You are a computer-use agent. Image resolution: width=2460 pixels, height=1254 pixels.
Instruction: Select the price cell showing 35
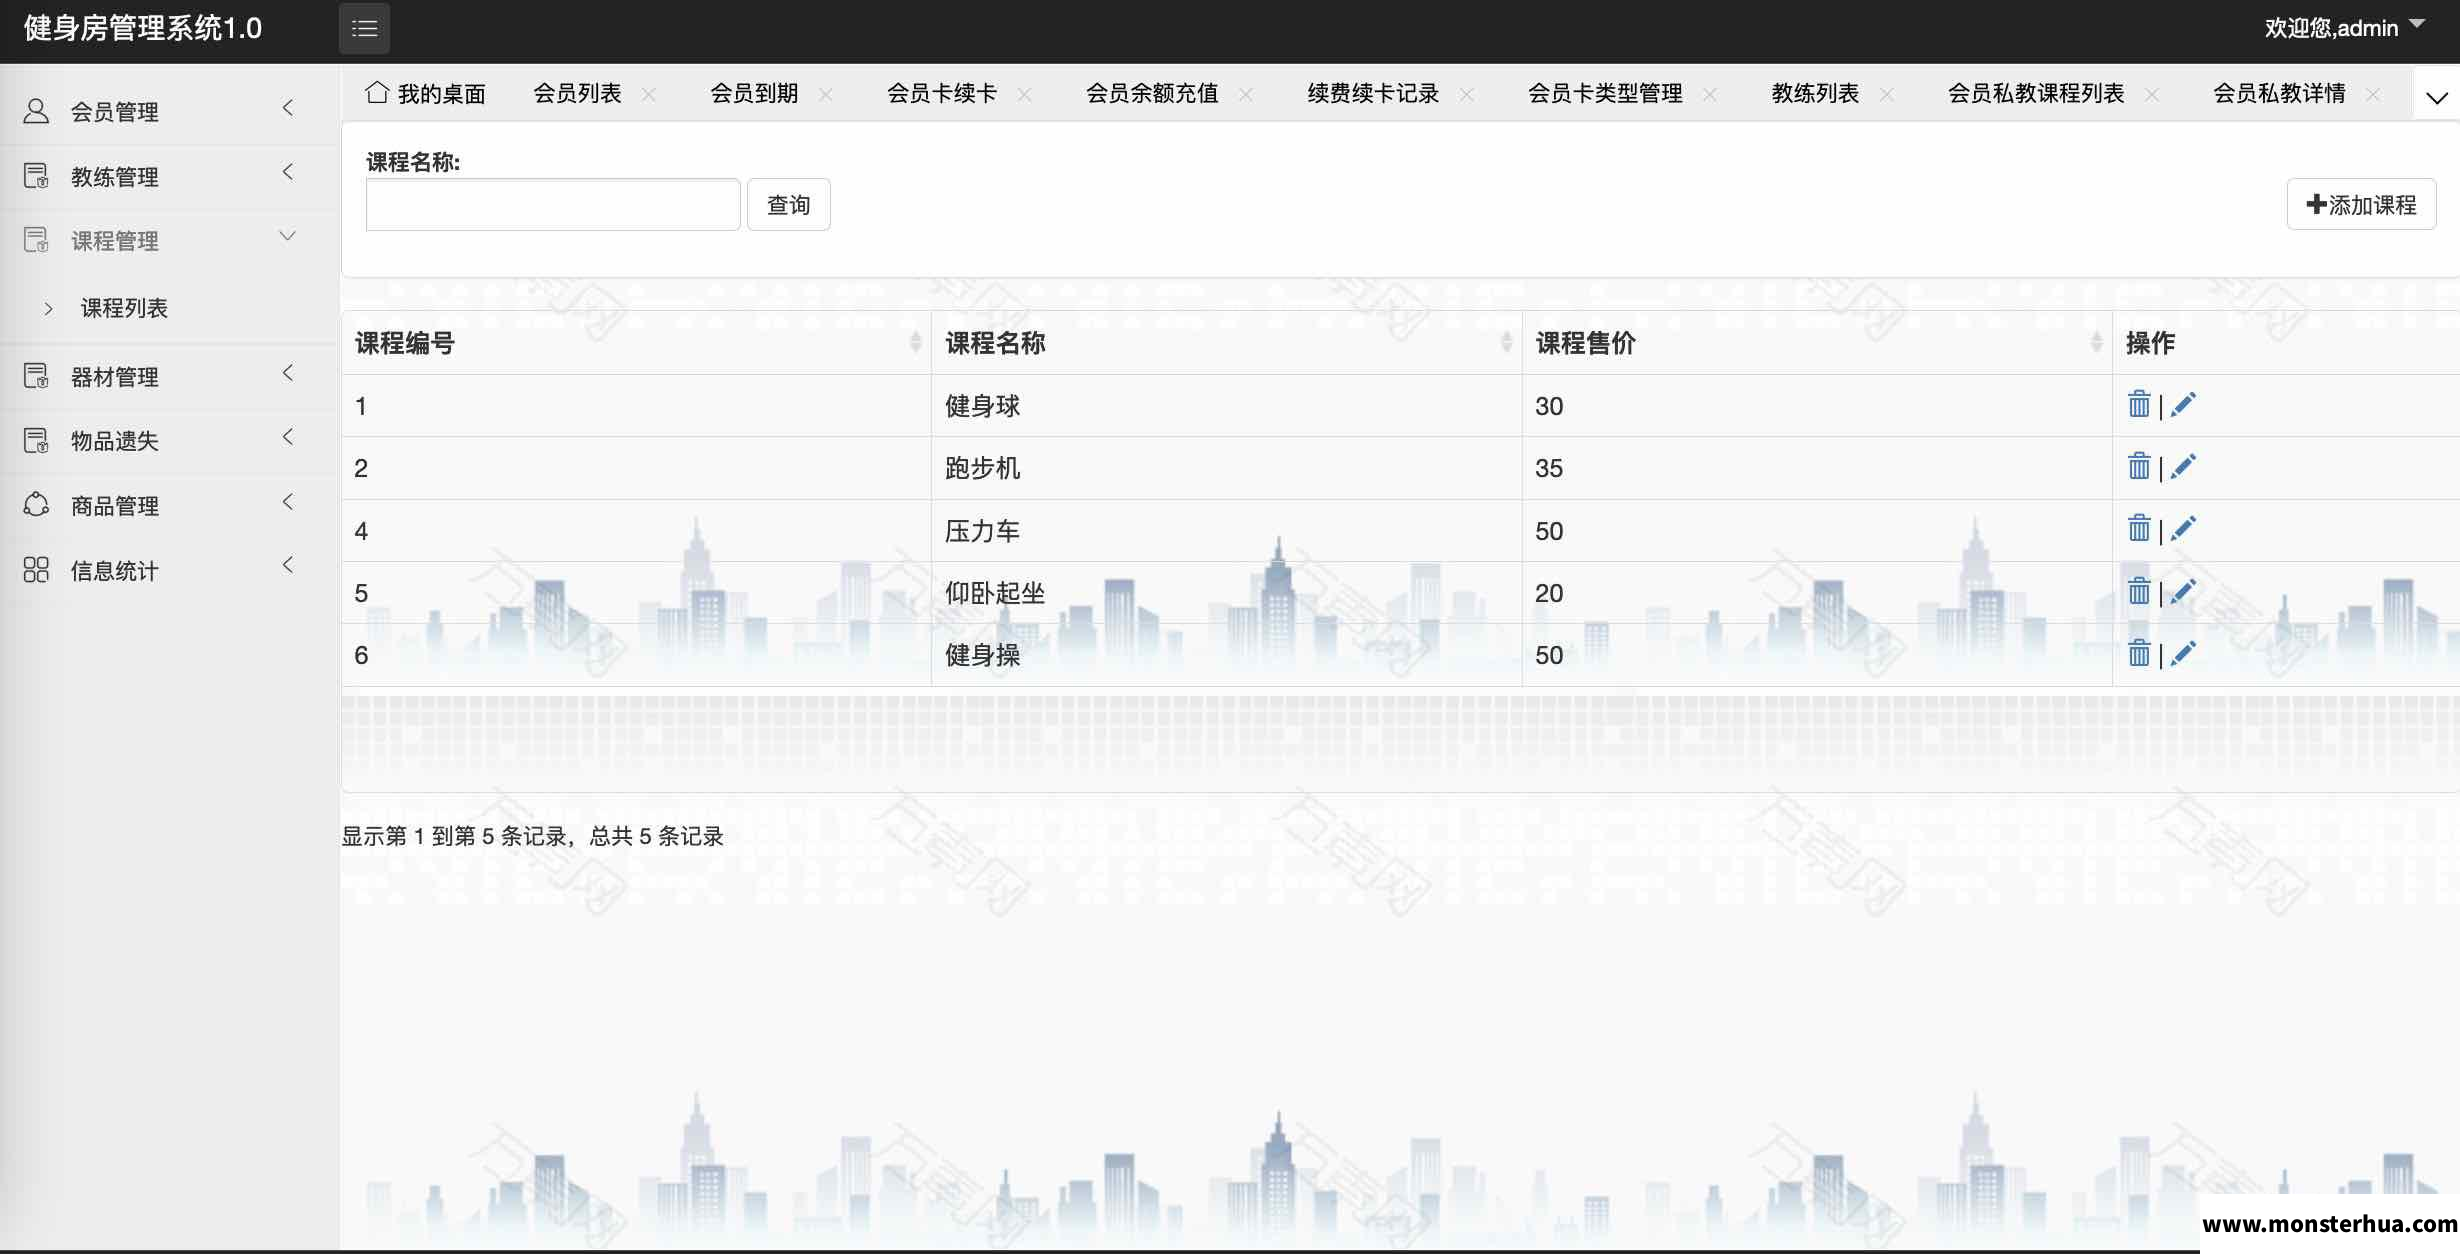click(x=1817, y=468)
